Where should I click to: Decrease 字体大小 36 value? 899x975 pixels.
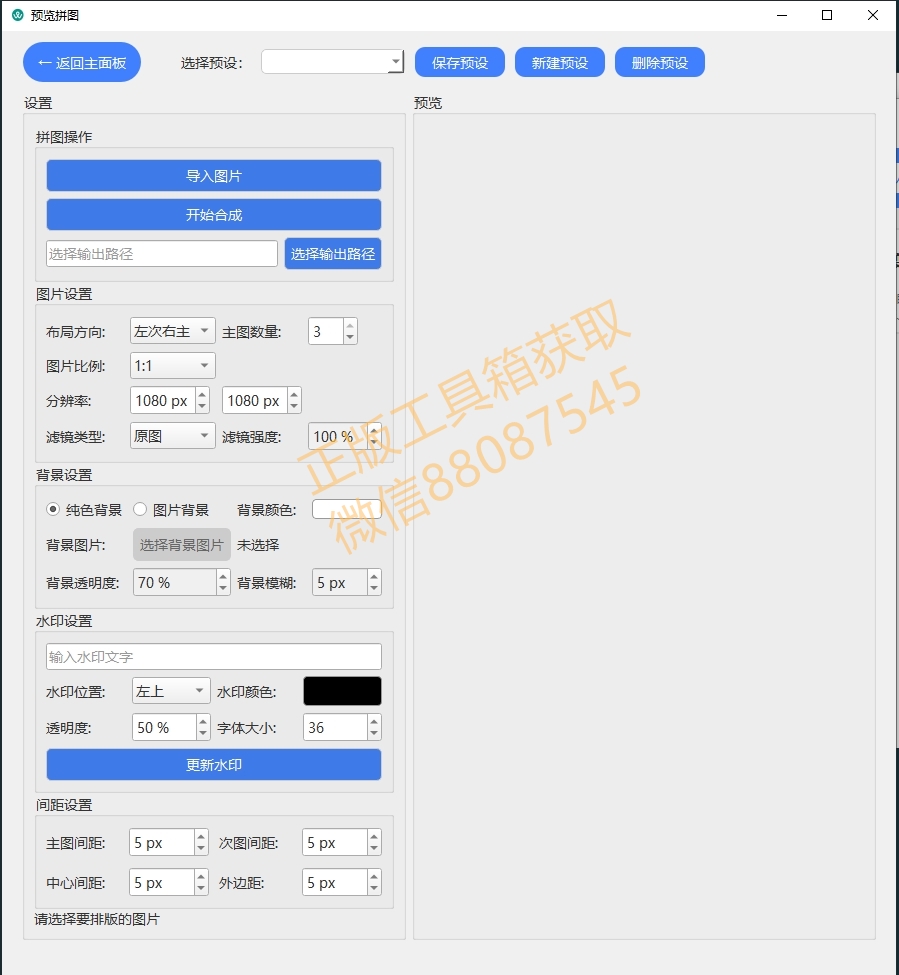(x=374, y=734)
